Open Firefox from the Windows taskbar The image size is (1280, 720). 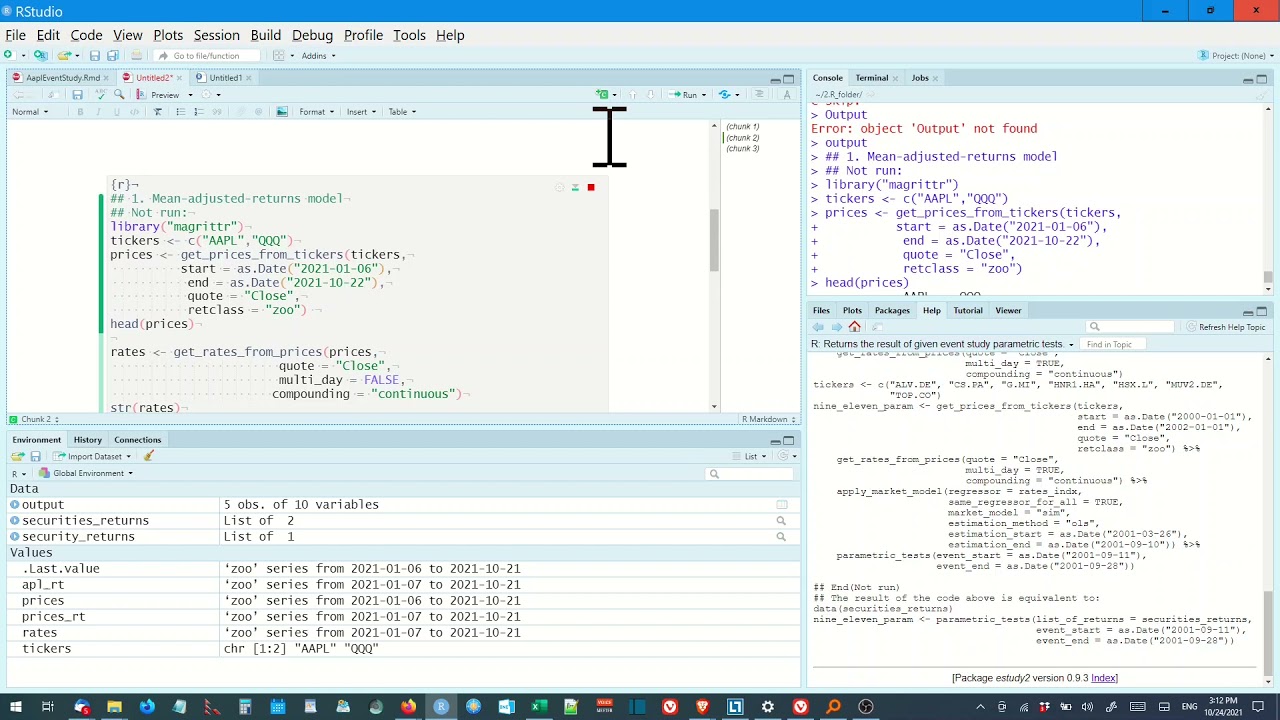pos(408,707)
